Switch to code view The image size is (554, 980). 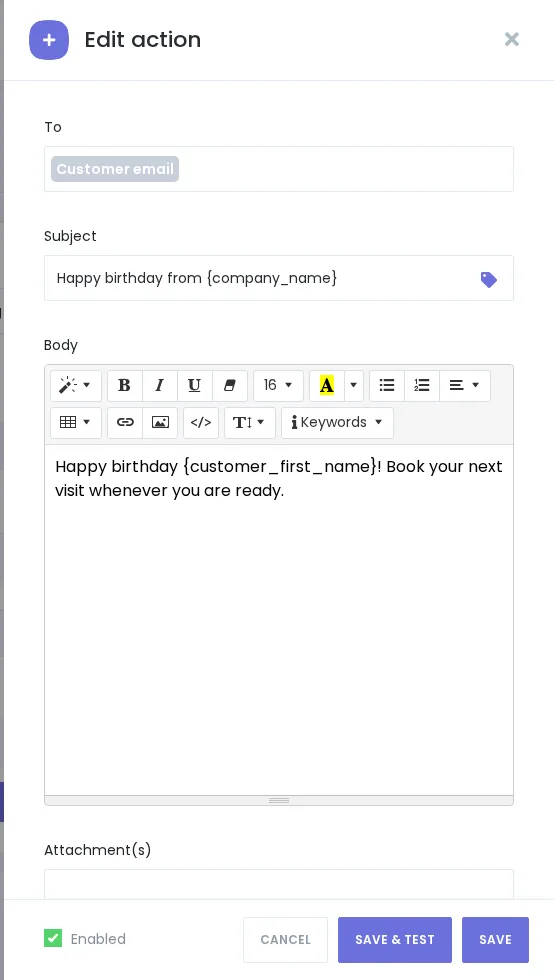coord(201,422)
